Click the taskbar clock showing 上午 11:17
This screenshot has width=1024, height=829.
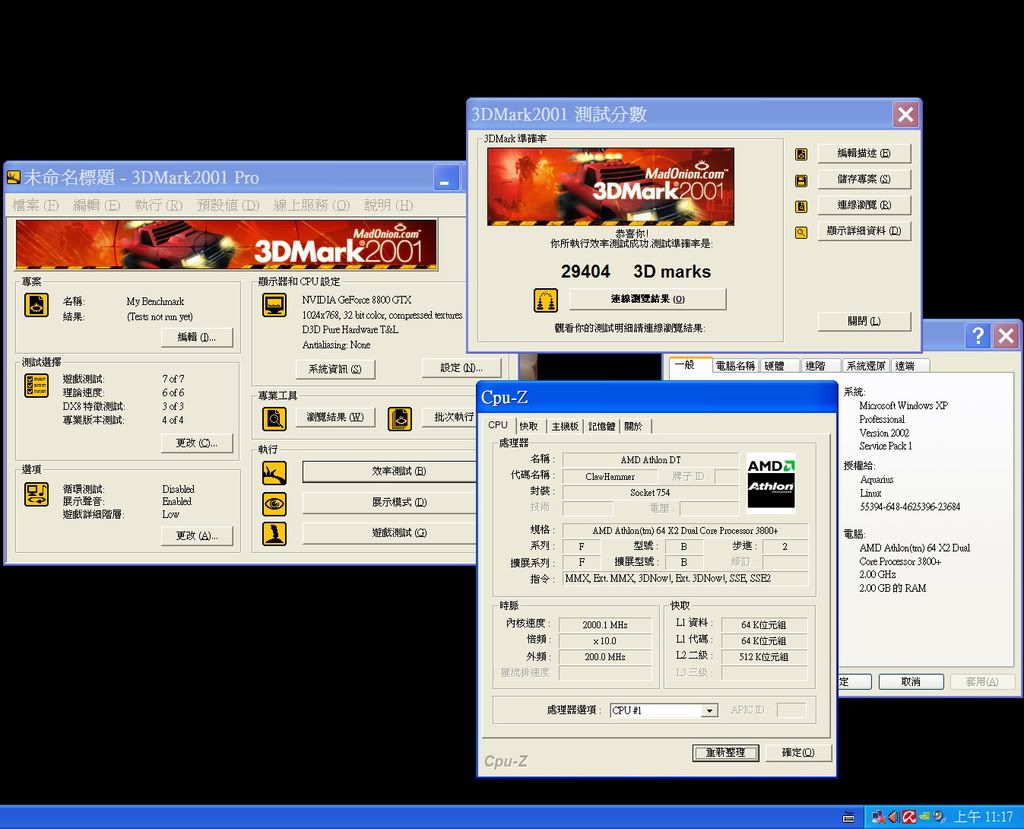point(984,817)
